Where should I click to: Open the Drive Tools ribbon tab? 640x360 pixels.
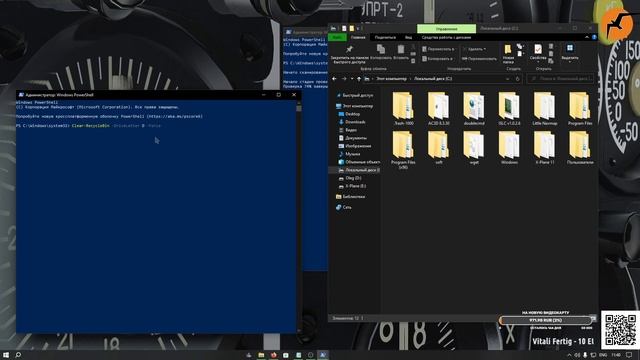446,37
